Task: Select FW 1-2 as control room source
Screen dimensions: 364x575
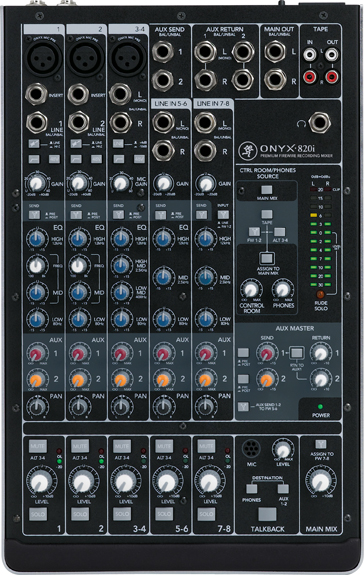Action: pos(254,231)
